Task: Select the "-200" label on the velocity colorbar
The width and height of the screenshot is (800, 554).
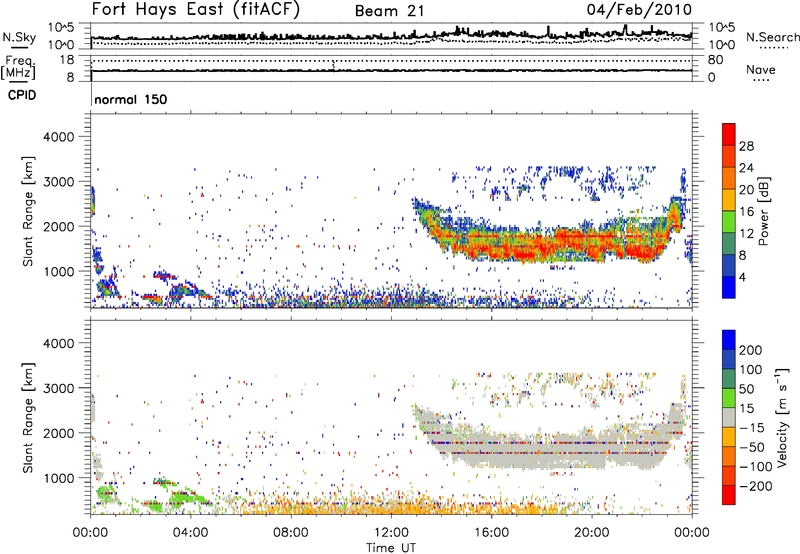Action: [756, 486]
